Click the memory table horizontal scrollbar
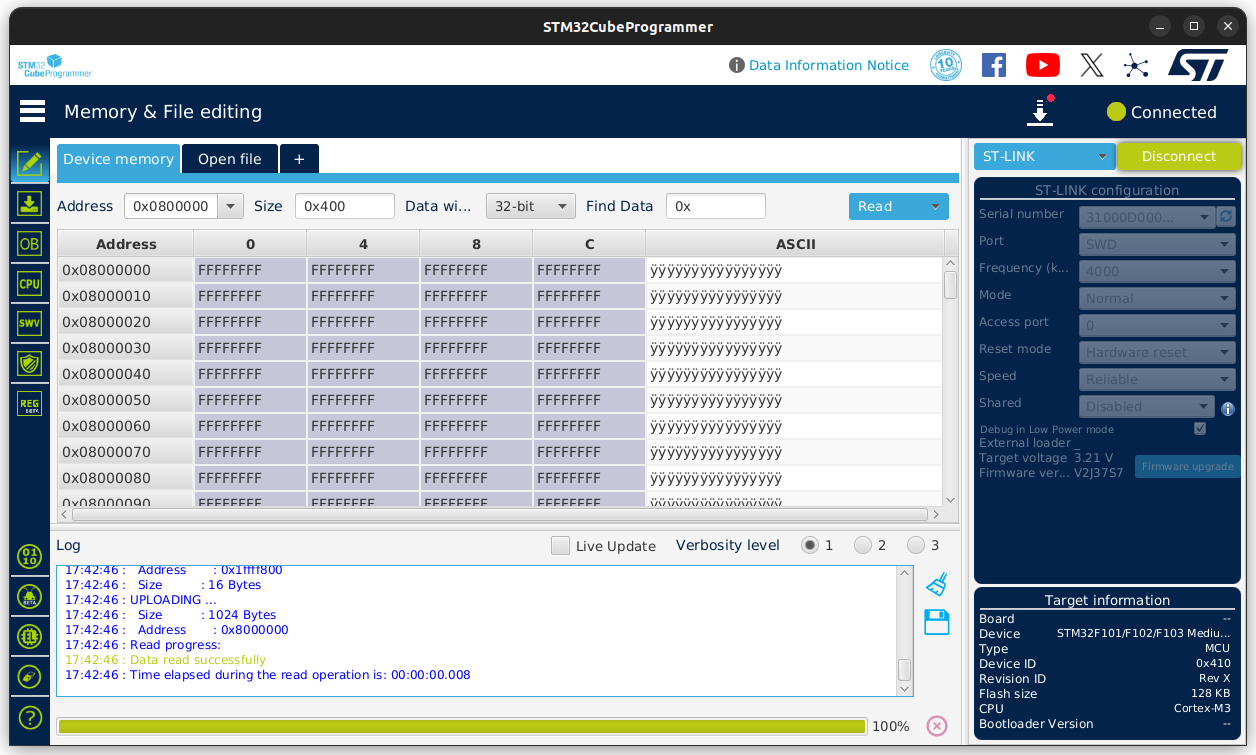 coord(500,514)
